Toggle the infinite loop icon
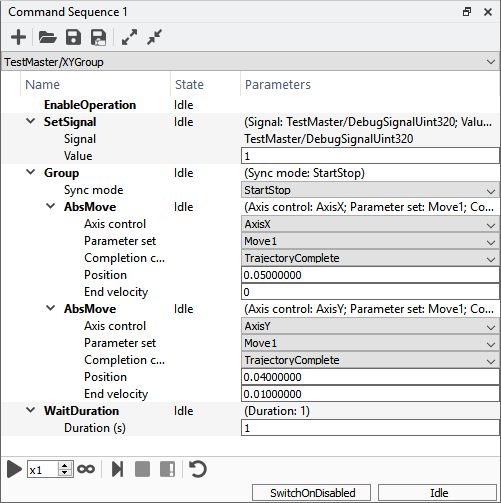Screen dimensions: 501x503 [x=86, y=469]
